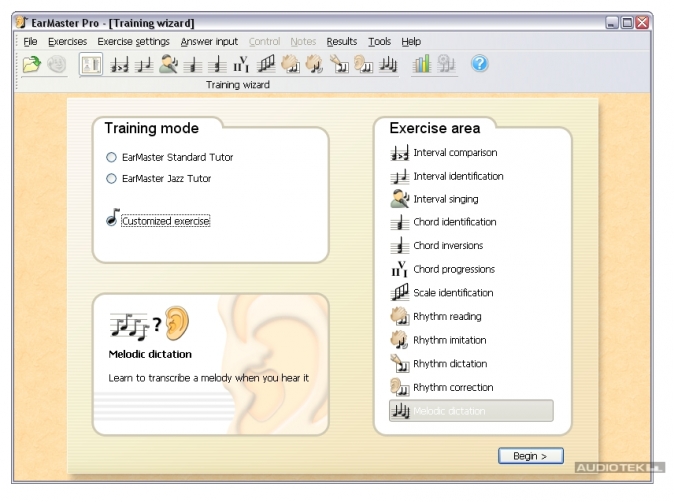Open the Answer input menu
Image resolution: width=674 pixels, height=502 pixels.
coord(209,42)
